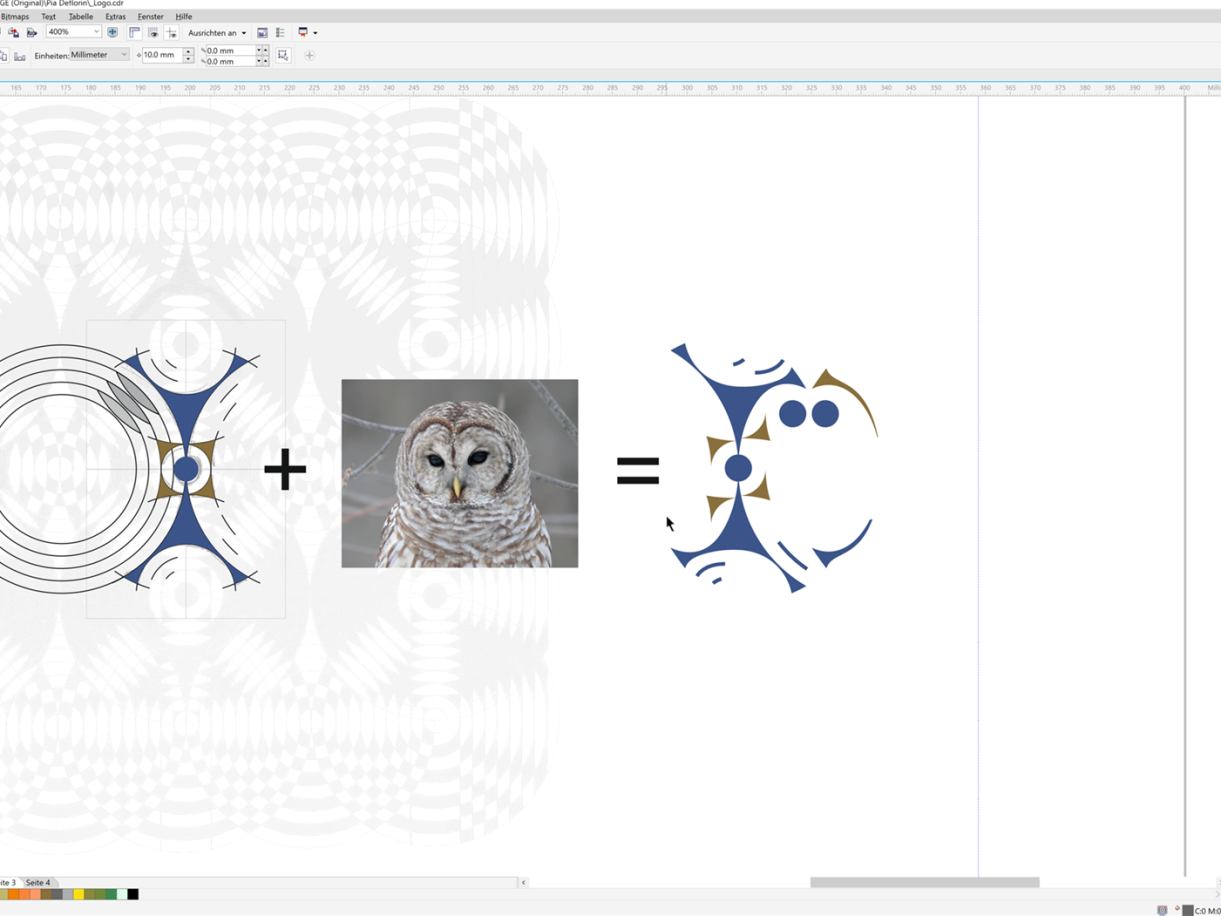Open the Hilfe menu
Image resolution: width=1221 pixels, height=916 pixels.
coord(183,17)
